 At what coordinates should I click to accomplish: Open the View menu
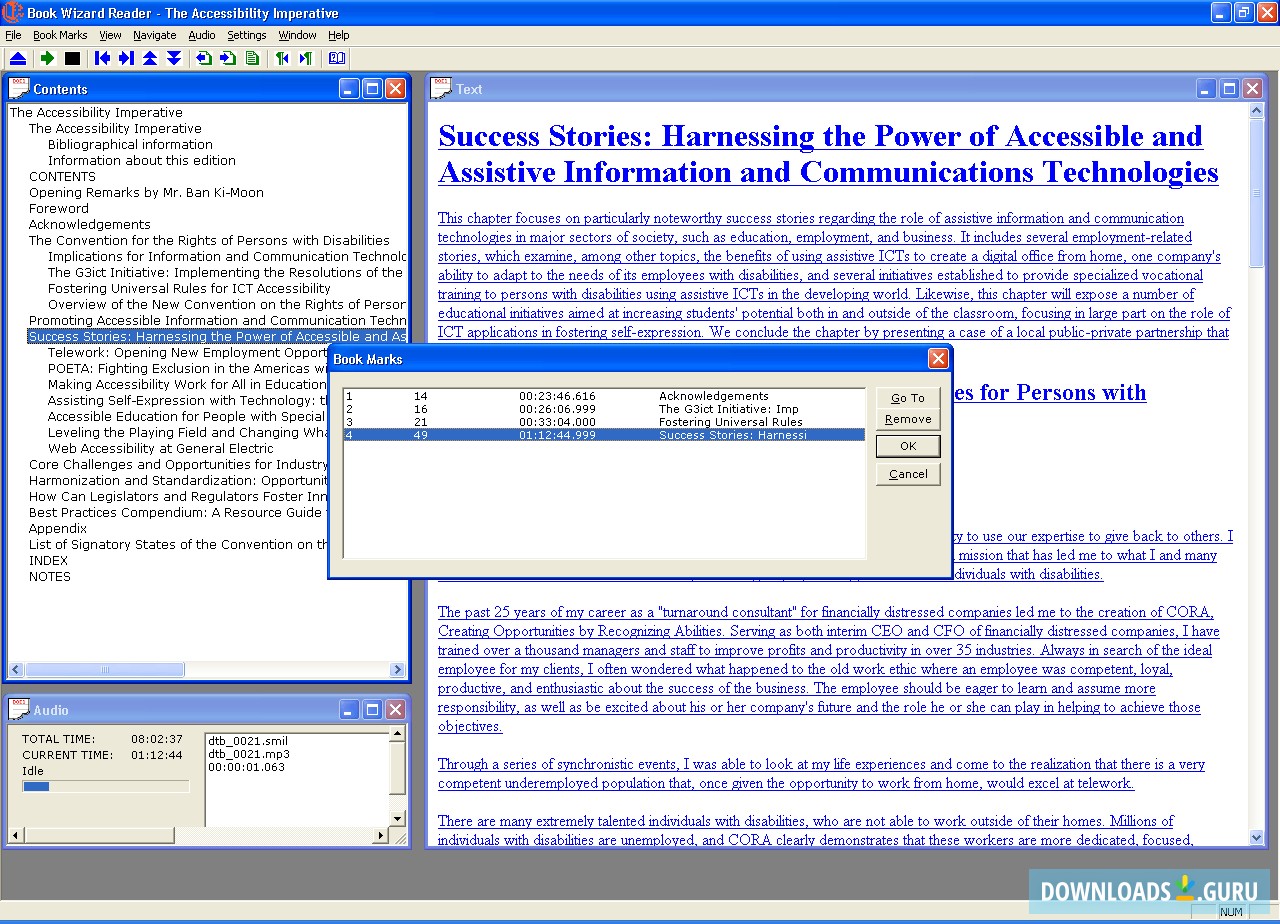(x=110, y=35)
